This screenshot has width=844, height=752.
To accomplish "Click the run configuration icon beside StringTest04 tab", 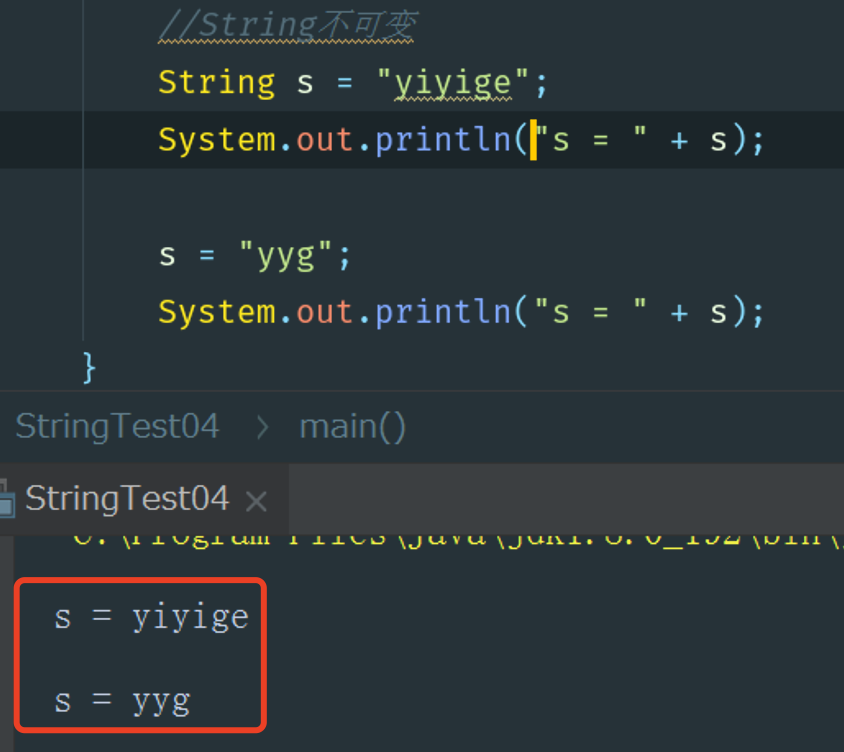I will pos(7,499).
